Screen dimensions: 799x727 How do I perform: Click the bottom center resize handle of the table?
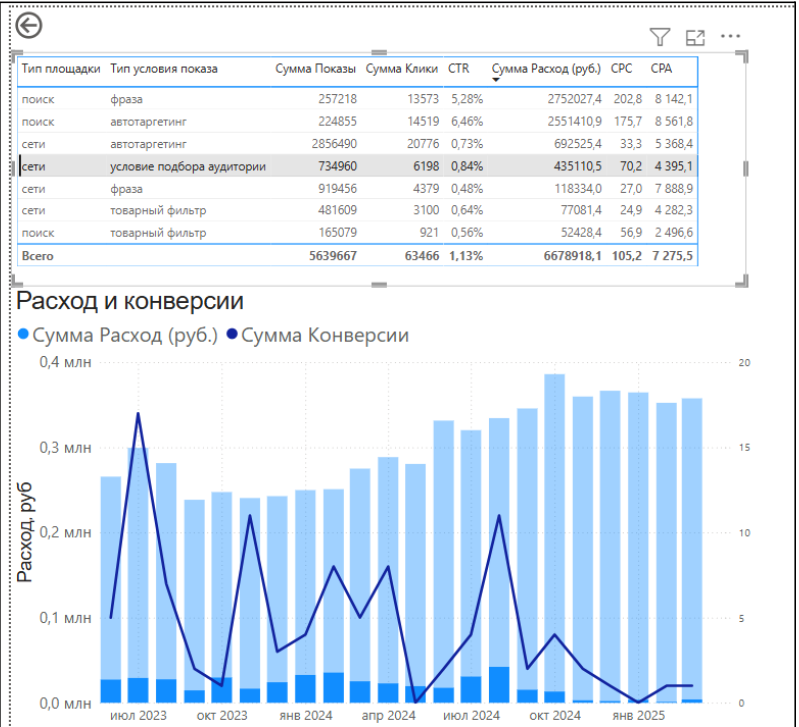click(x=379, y=284)
